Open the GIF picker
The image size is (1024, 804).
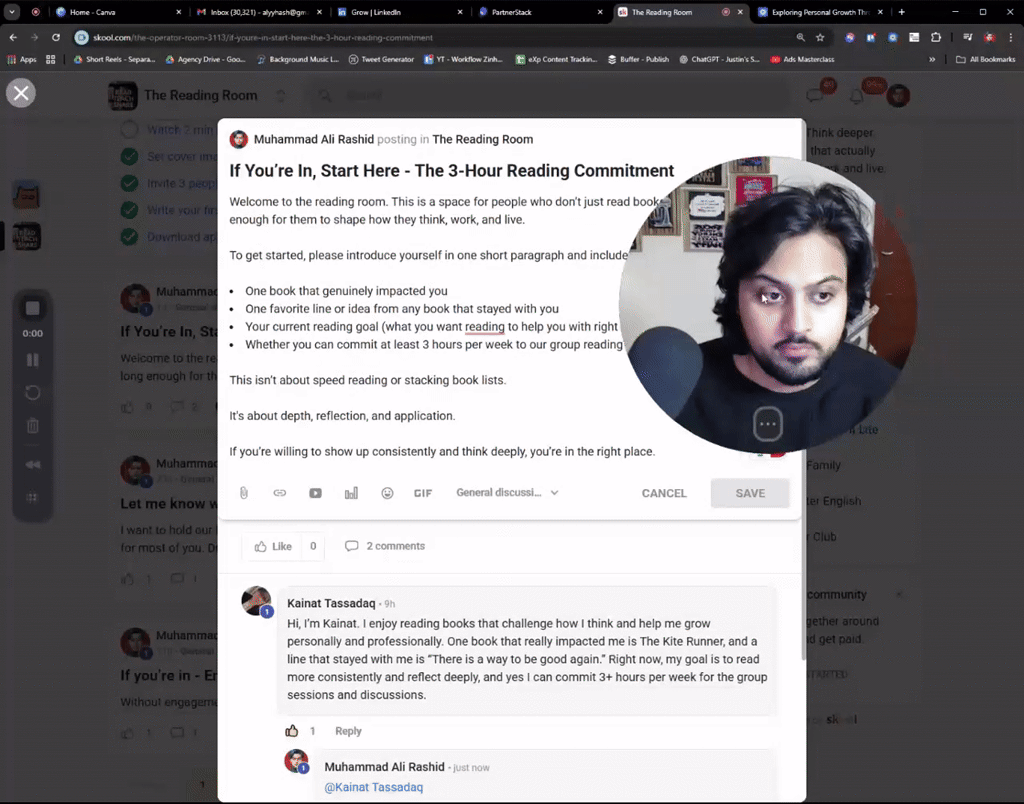(x=423, y=493)
